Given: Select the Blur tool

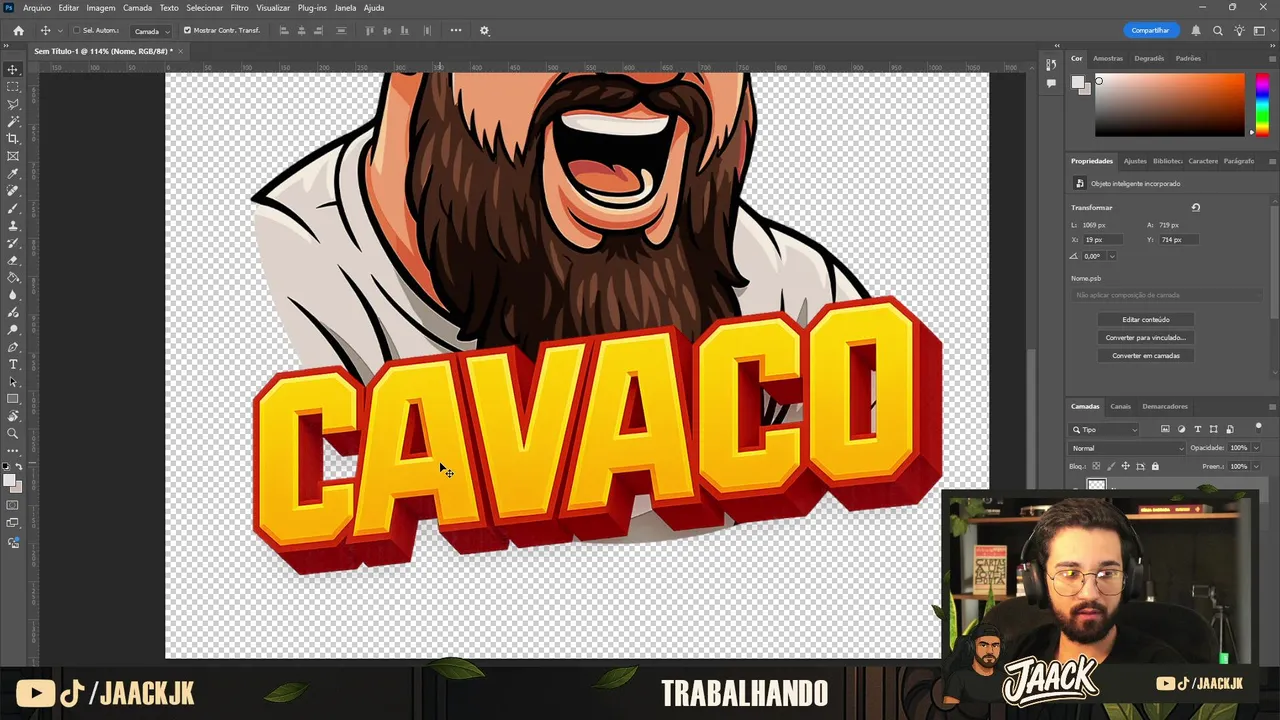Looking at the screenshot, I should point(13,295).
